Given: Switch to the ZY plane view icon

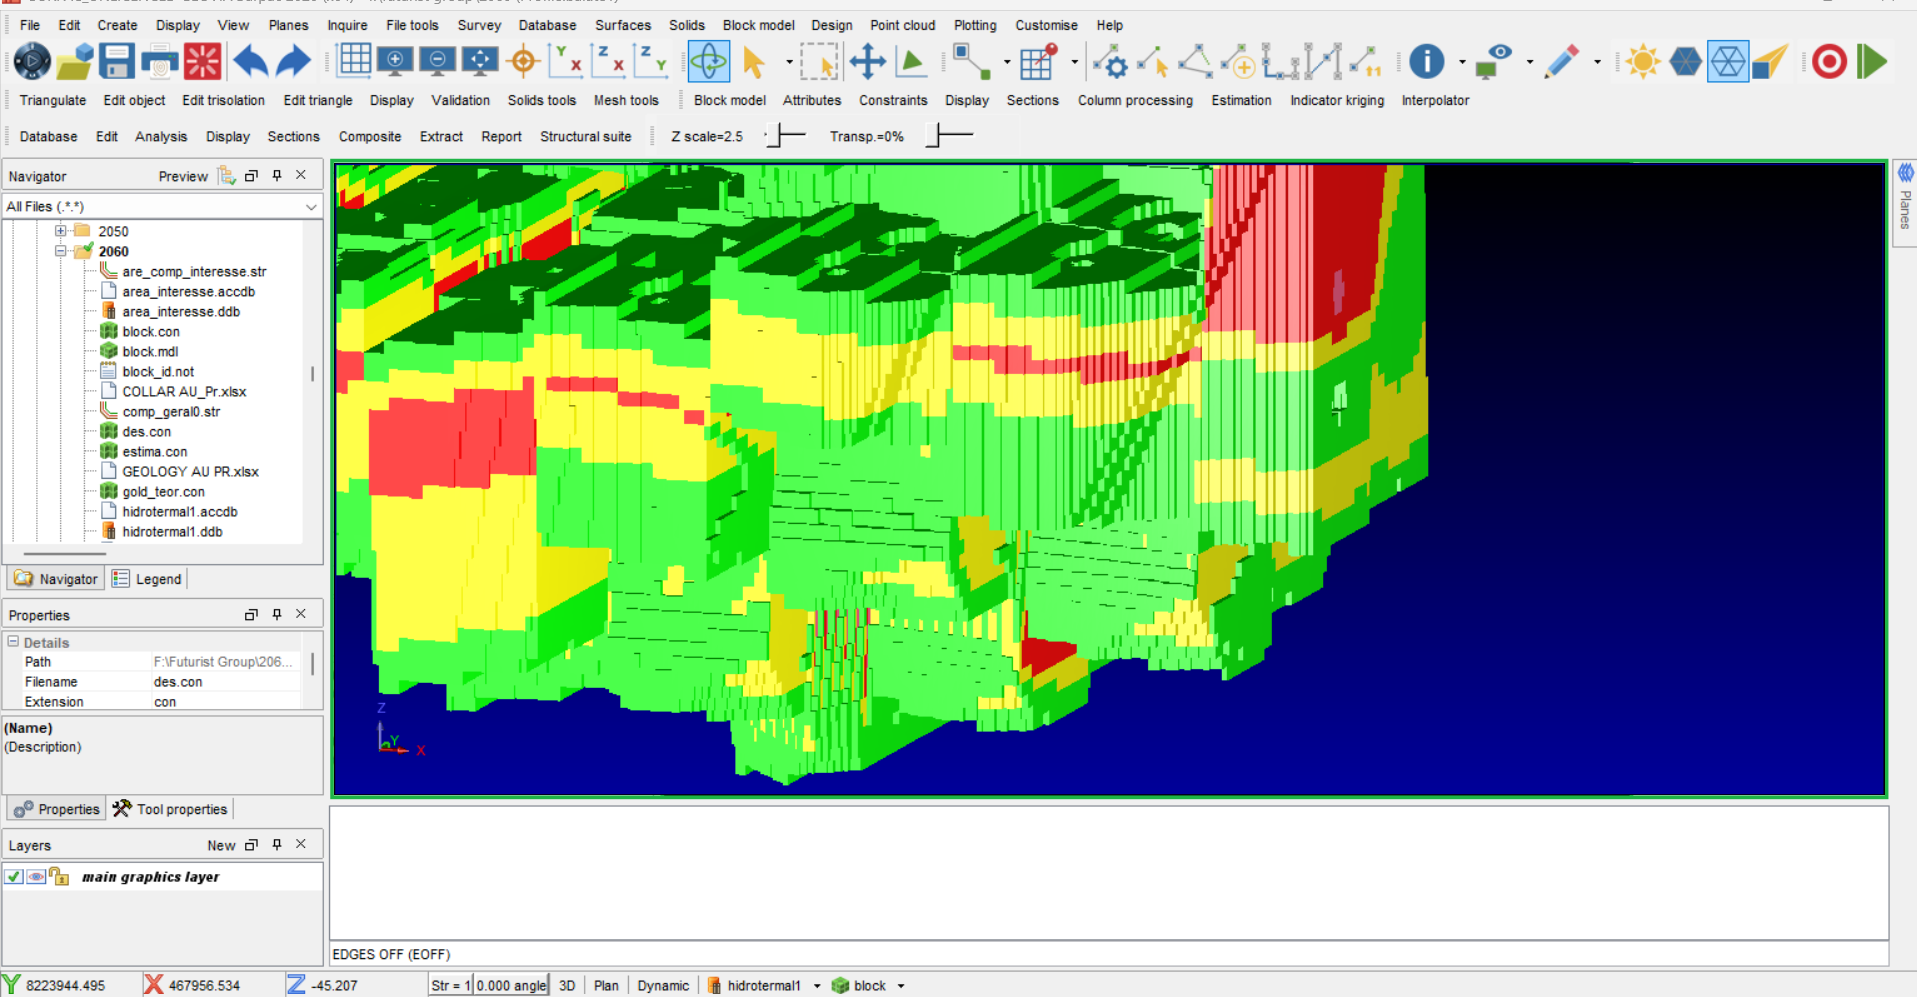Looking at the screenshot, I should (651, 62).
